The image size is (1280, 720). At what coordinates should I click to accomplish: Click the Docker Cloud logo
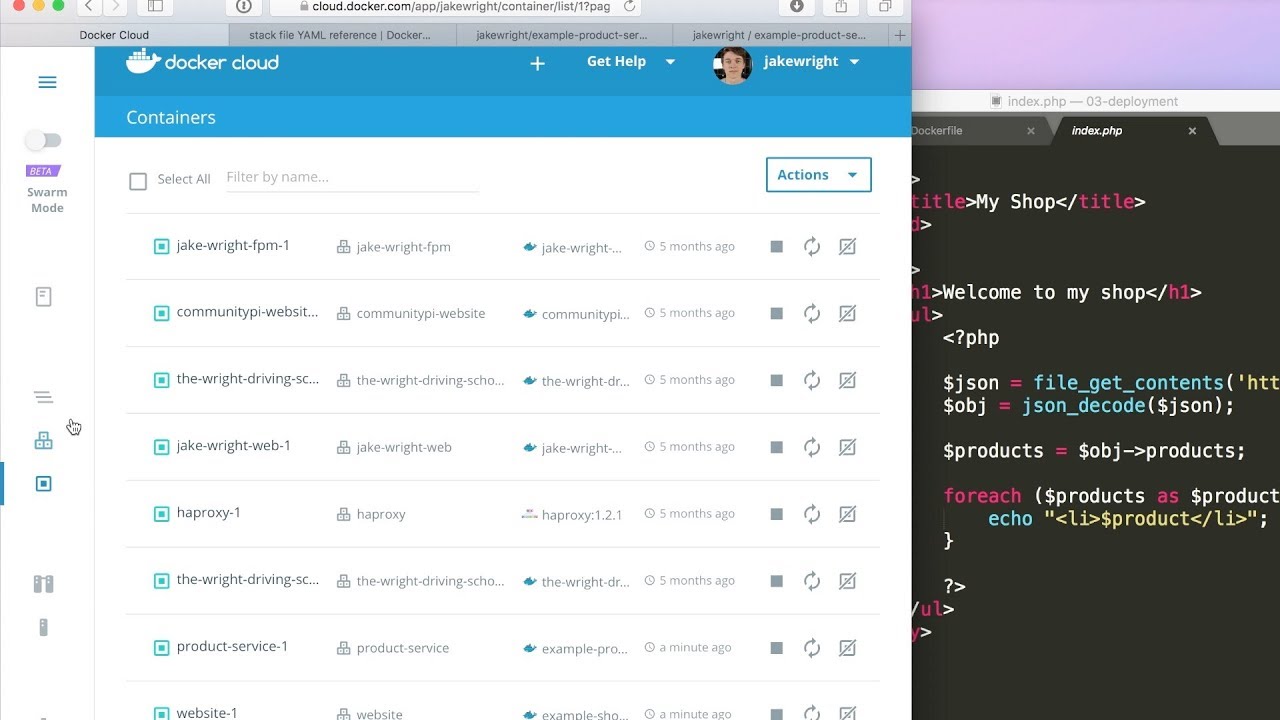coord(202,62)
